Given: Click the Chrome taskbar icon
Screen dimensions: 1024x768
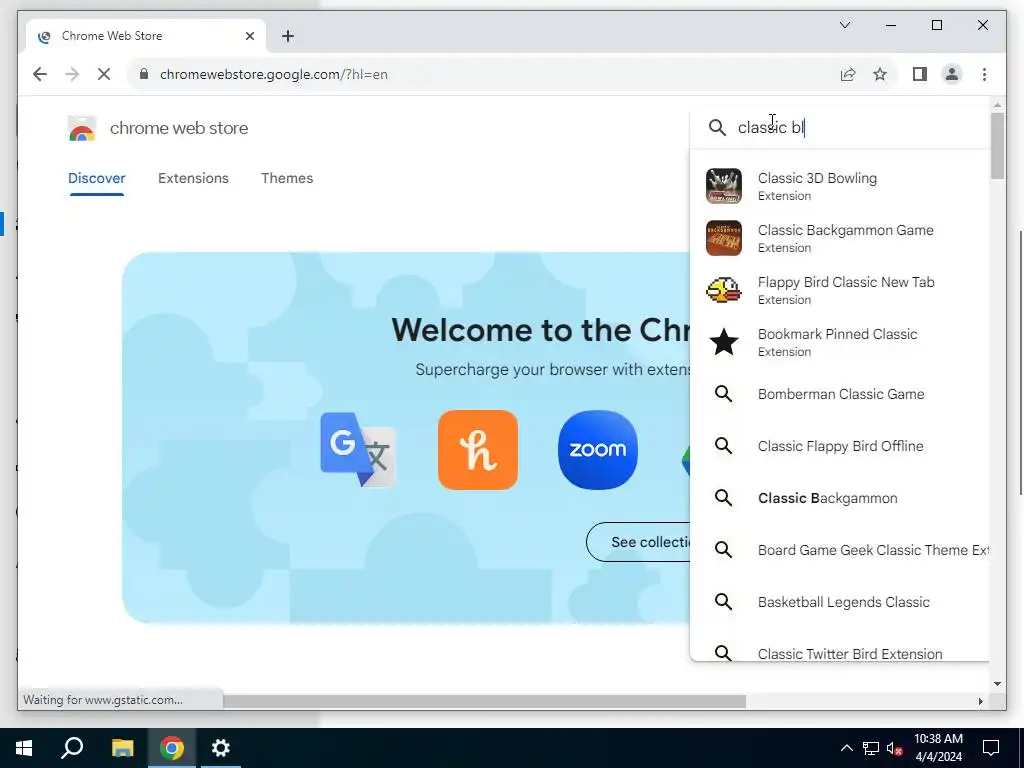Looking at the screenshot, I should click(172, 748).
